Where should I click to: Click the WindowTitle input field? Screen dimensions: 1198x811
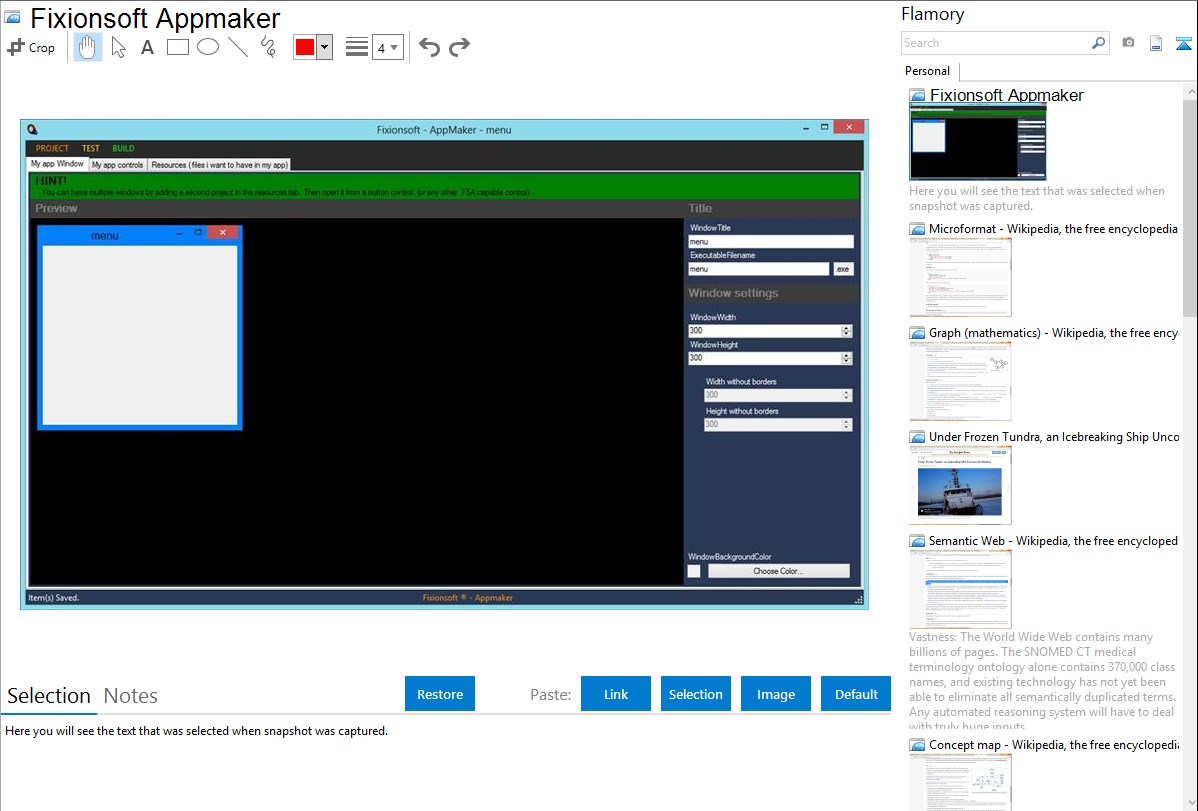pos(770,242)
